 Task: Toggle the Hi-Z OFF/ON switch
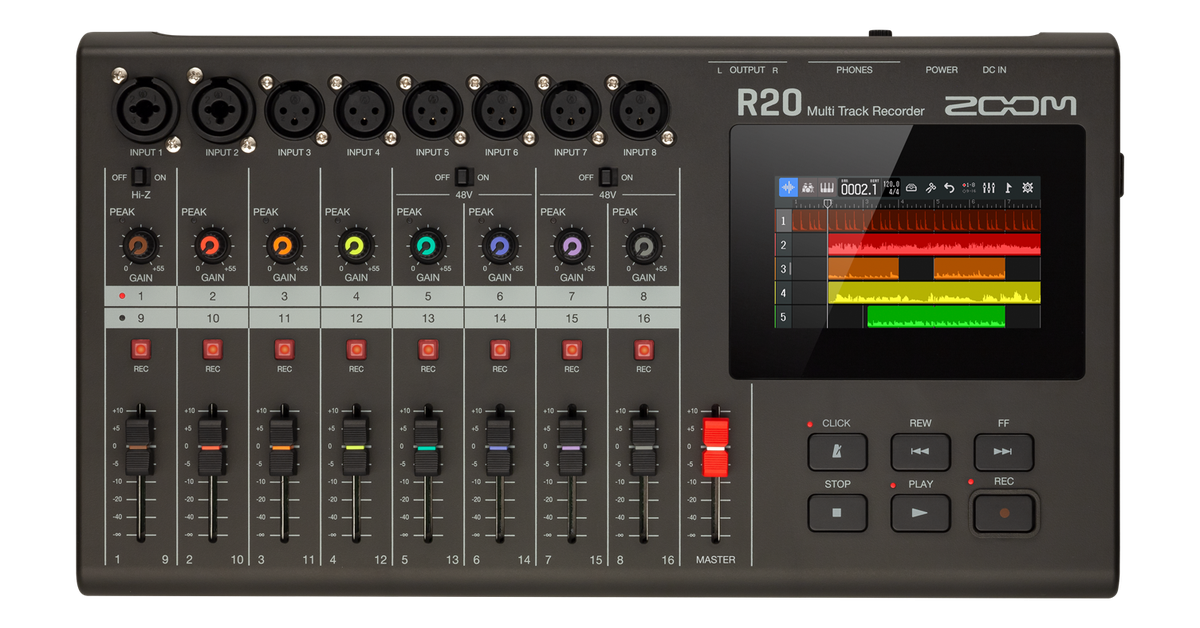(x=141, y=178)
